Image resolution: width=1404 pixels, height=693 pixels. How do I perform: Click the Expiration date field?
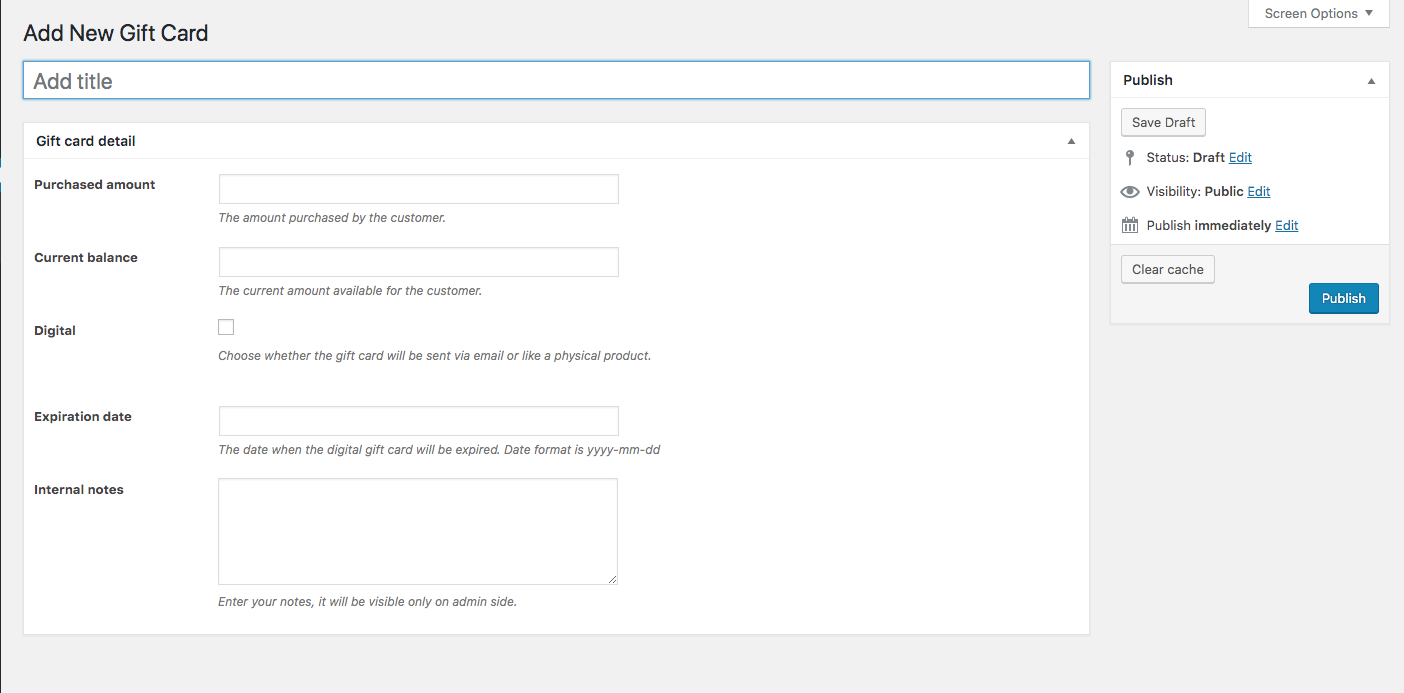coord(418,421)
